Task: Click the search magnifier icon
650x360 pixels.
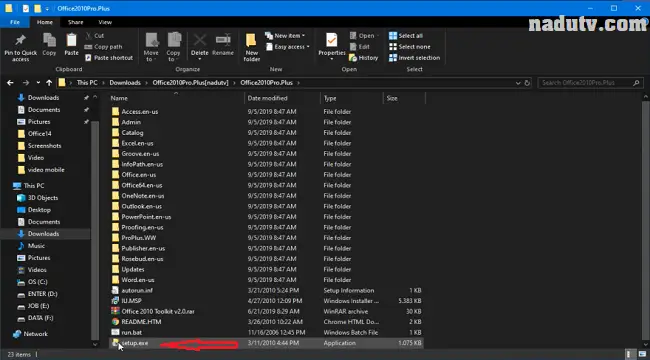Action: (636, 83)
